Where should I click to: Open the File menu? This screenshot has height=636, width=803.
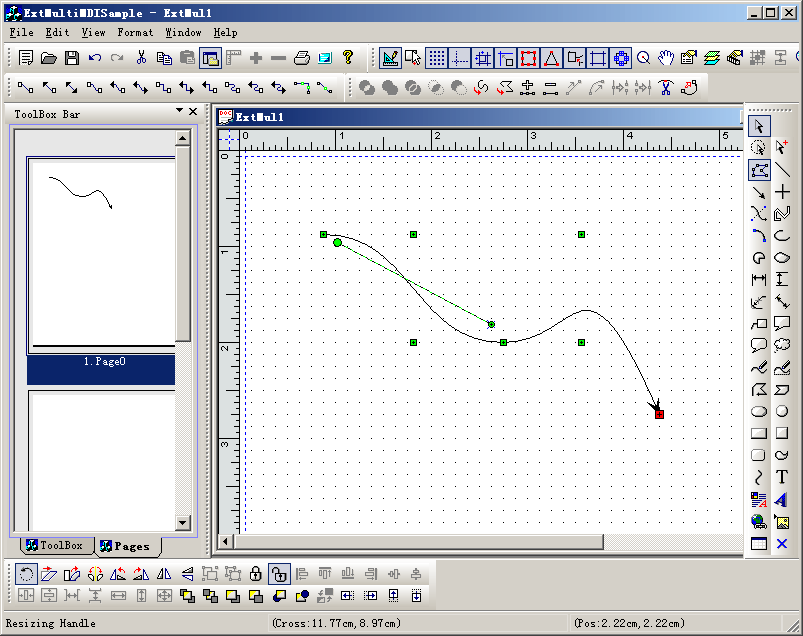click(22, 32)
